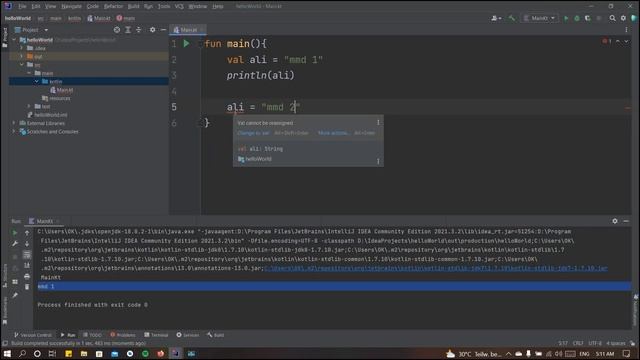Click Change to var quick fix link

pos(253,133)
